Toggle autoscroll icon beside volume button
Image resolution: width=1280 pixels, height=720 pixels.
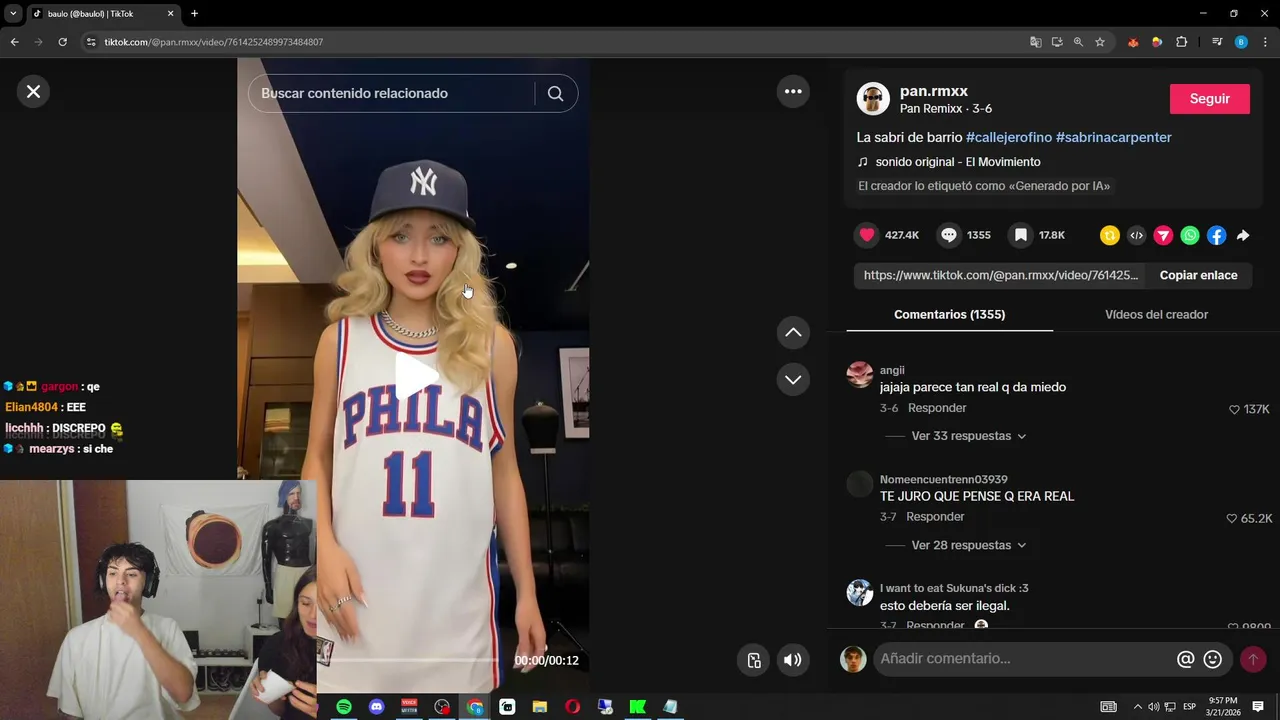point(754,660)
